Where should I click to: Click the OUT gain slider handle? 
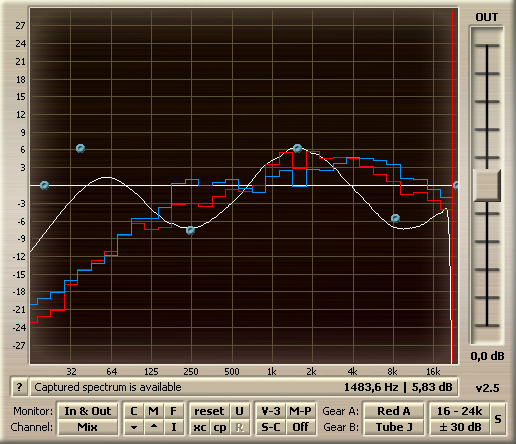coord(487,185)
